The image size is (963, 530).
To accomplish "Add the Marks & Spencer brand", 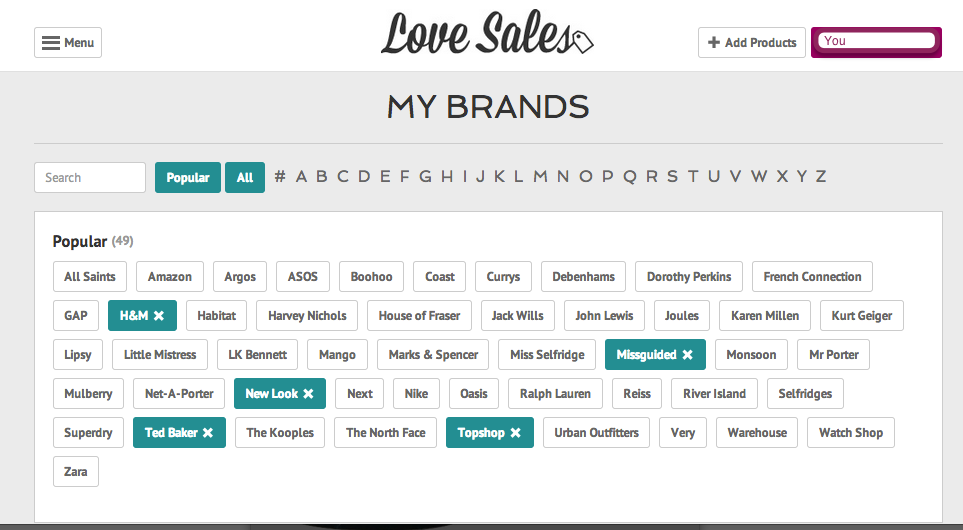I will pyautogui.click(x=433, y=355).
